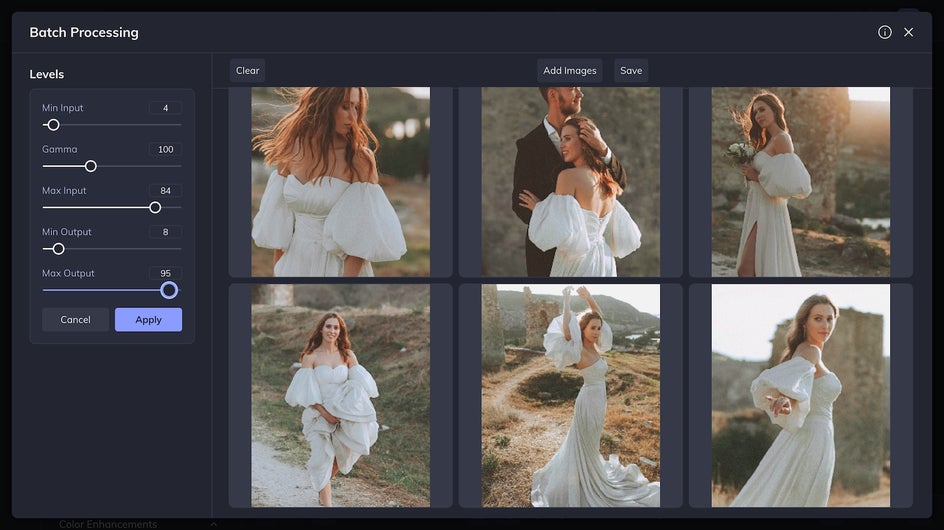Focus the Max Output value field showing 95
Viewport: 944px width, 530px height.
tap(166, 273)
